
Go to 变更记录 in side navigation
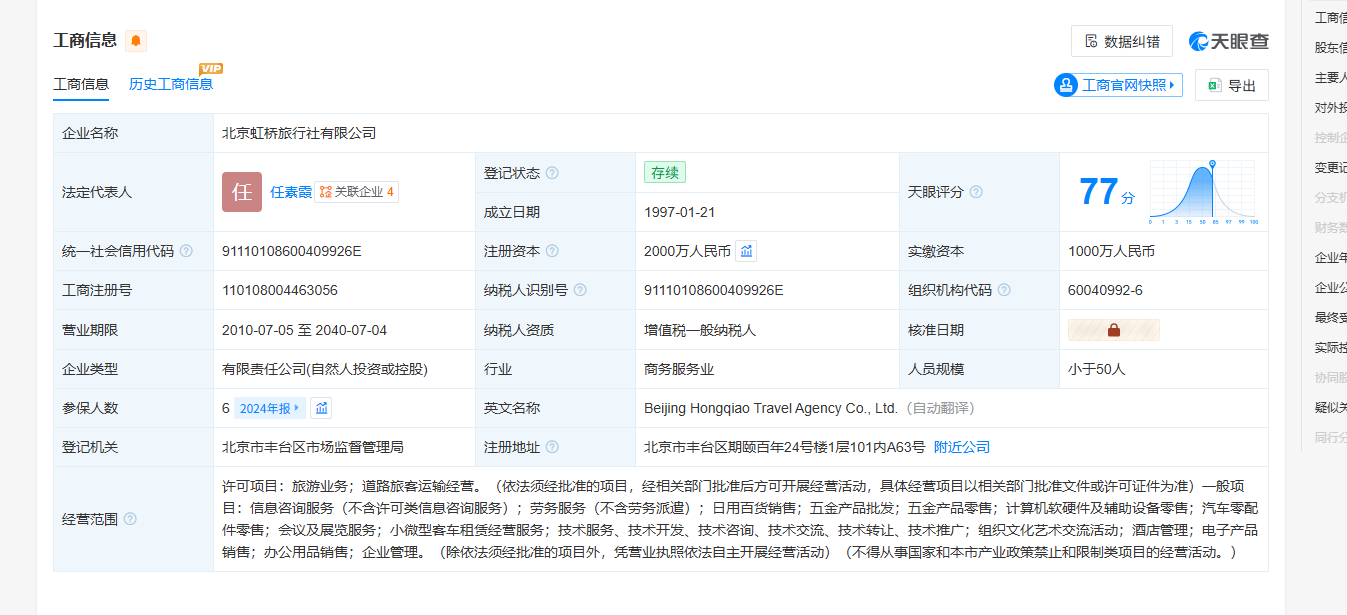pos(1331,168)
